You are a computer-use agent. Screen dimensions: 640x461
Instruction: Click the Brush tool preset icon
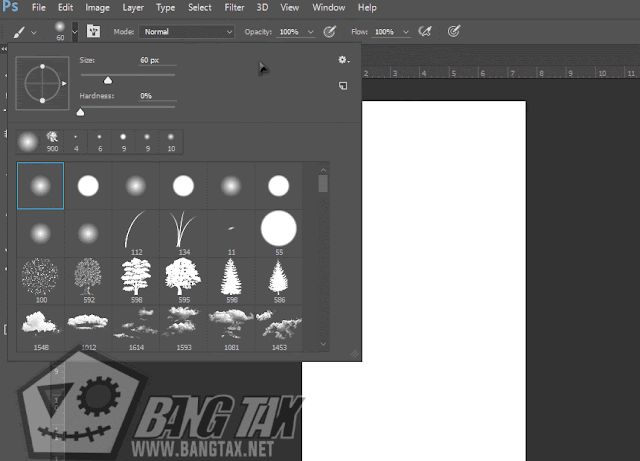[19, 32]
